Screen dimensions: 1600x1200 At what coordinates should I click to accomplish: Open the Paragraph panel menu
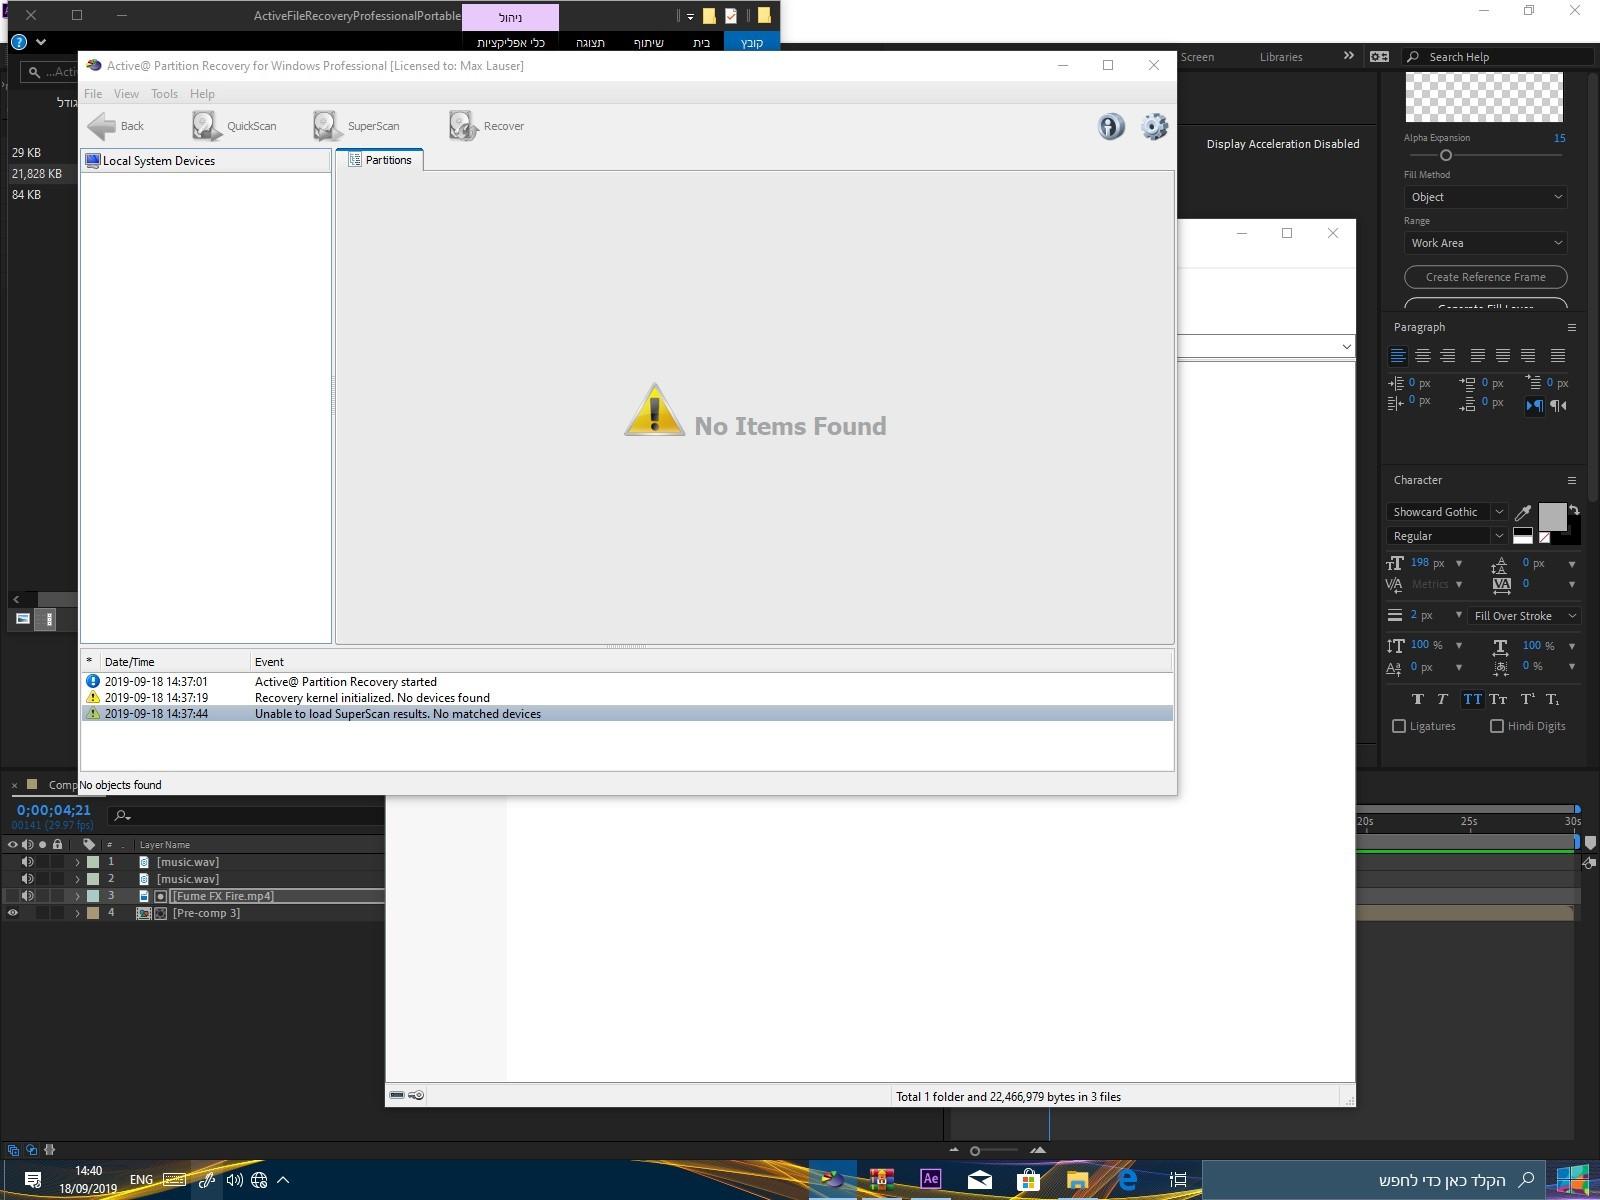1571,328
